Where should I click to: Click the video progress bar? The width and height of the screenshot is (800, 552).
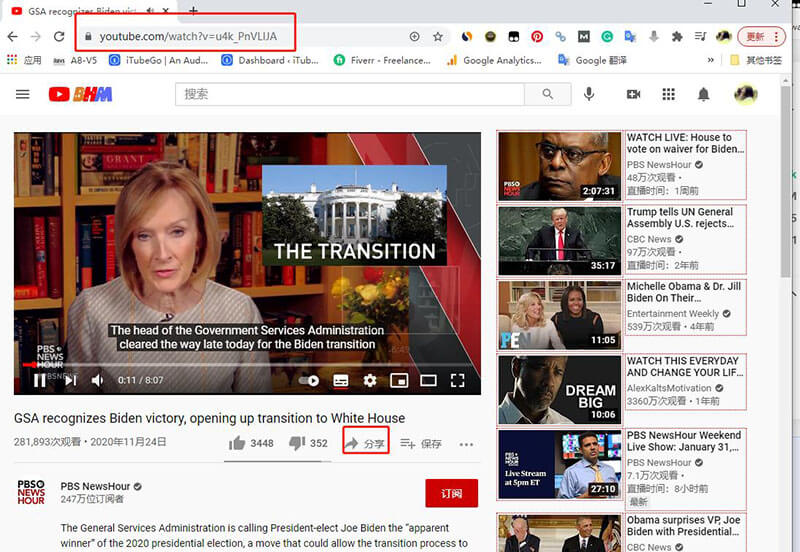(247, 365)
